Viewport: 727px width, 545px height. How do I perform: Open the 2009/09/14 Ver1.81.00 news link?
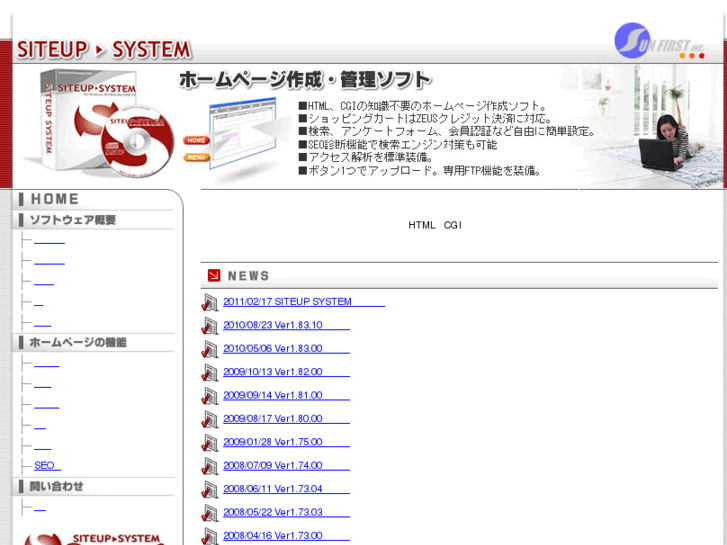[x=286, y=395]
